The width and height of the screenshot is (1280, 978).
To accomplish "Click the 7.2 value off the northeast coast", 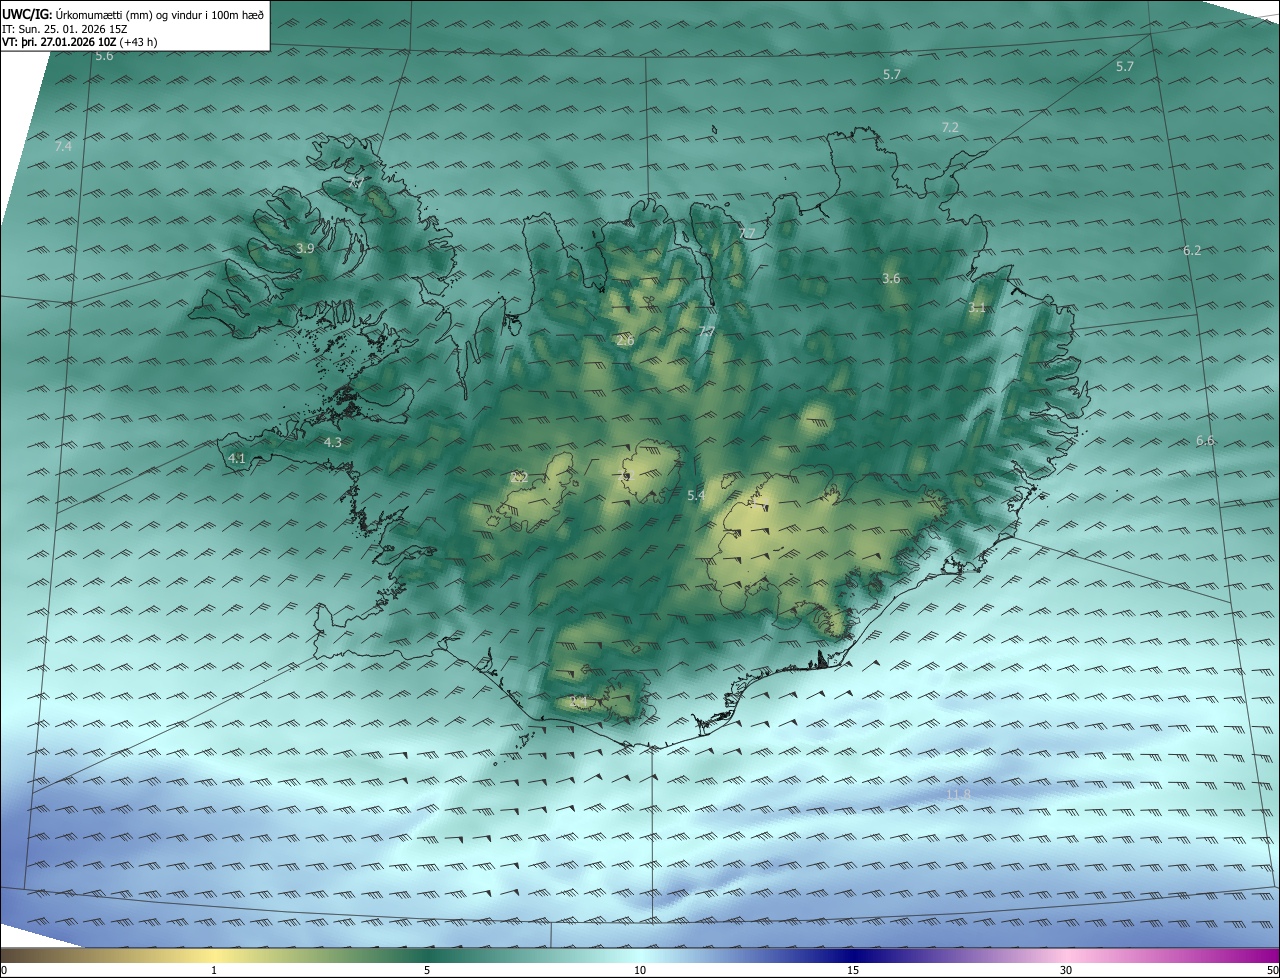I will (950, 127).
